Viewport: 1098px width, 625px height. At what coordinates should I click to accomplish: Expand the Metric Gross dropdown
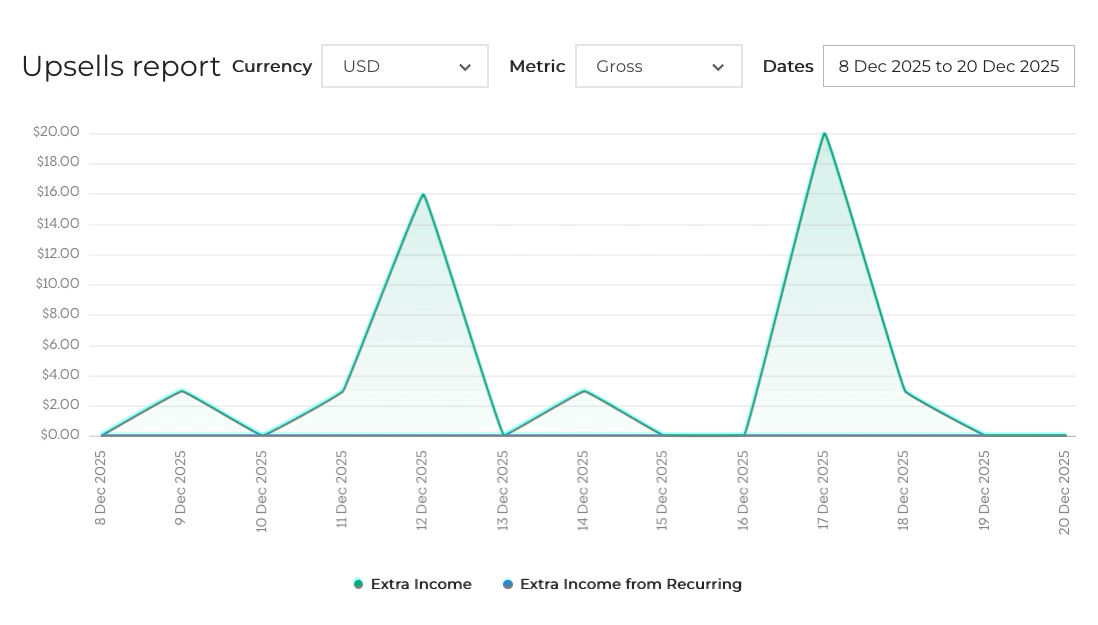click(x=658, y=66)
